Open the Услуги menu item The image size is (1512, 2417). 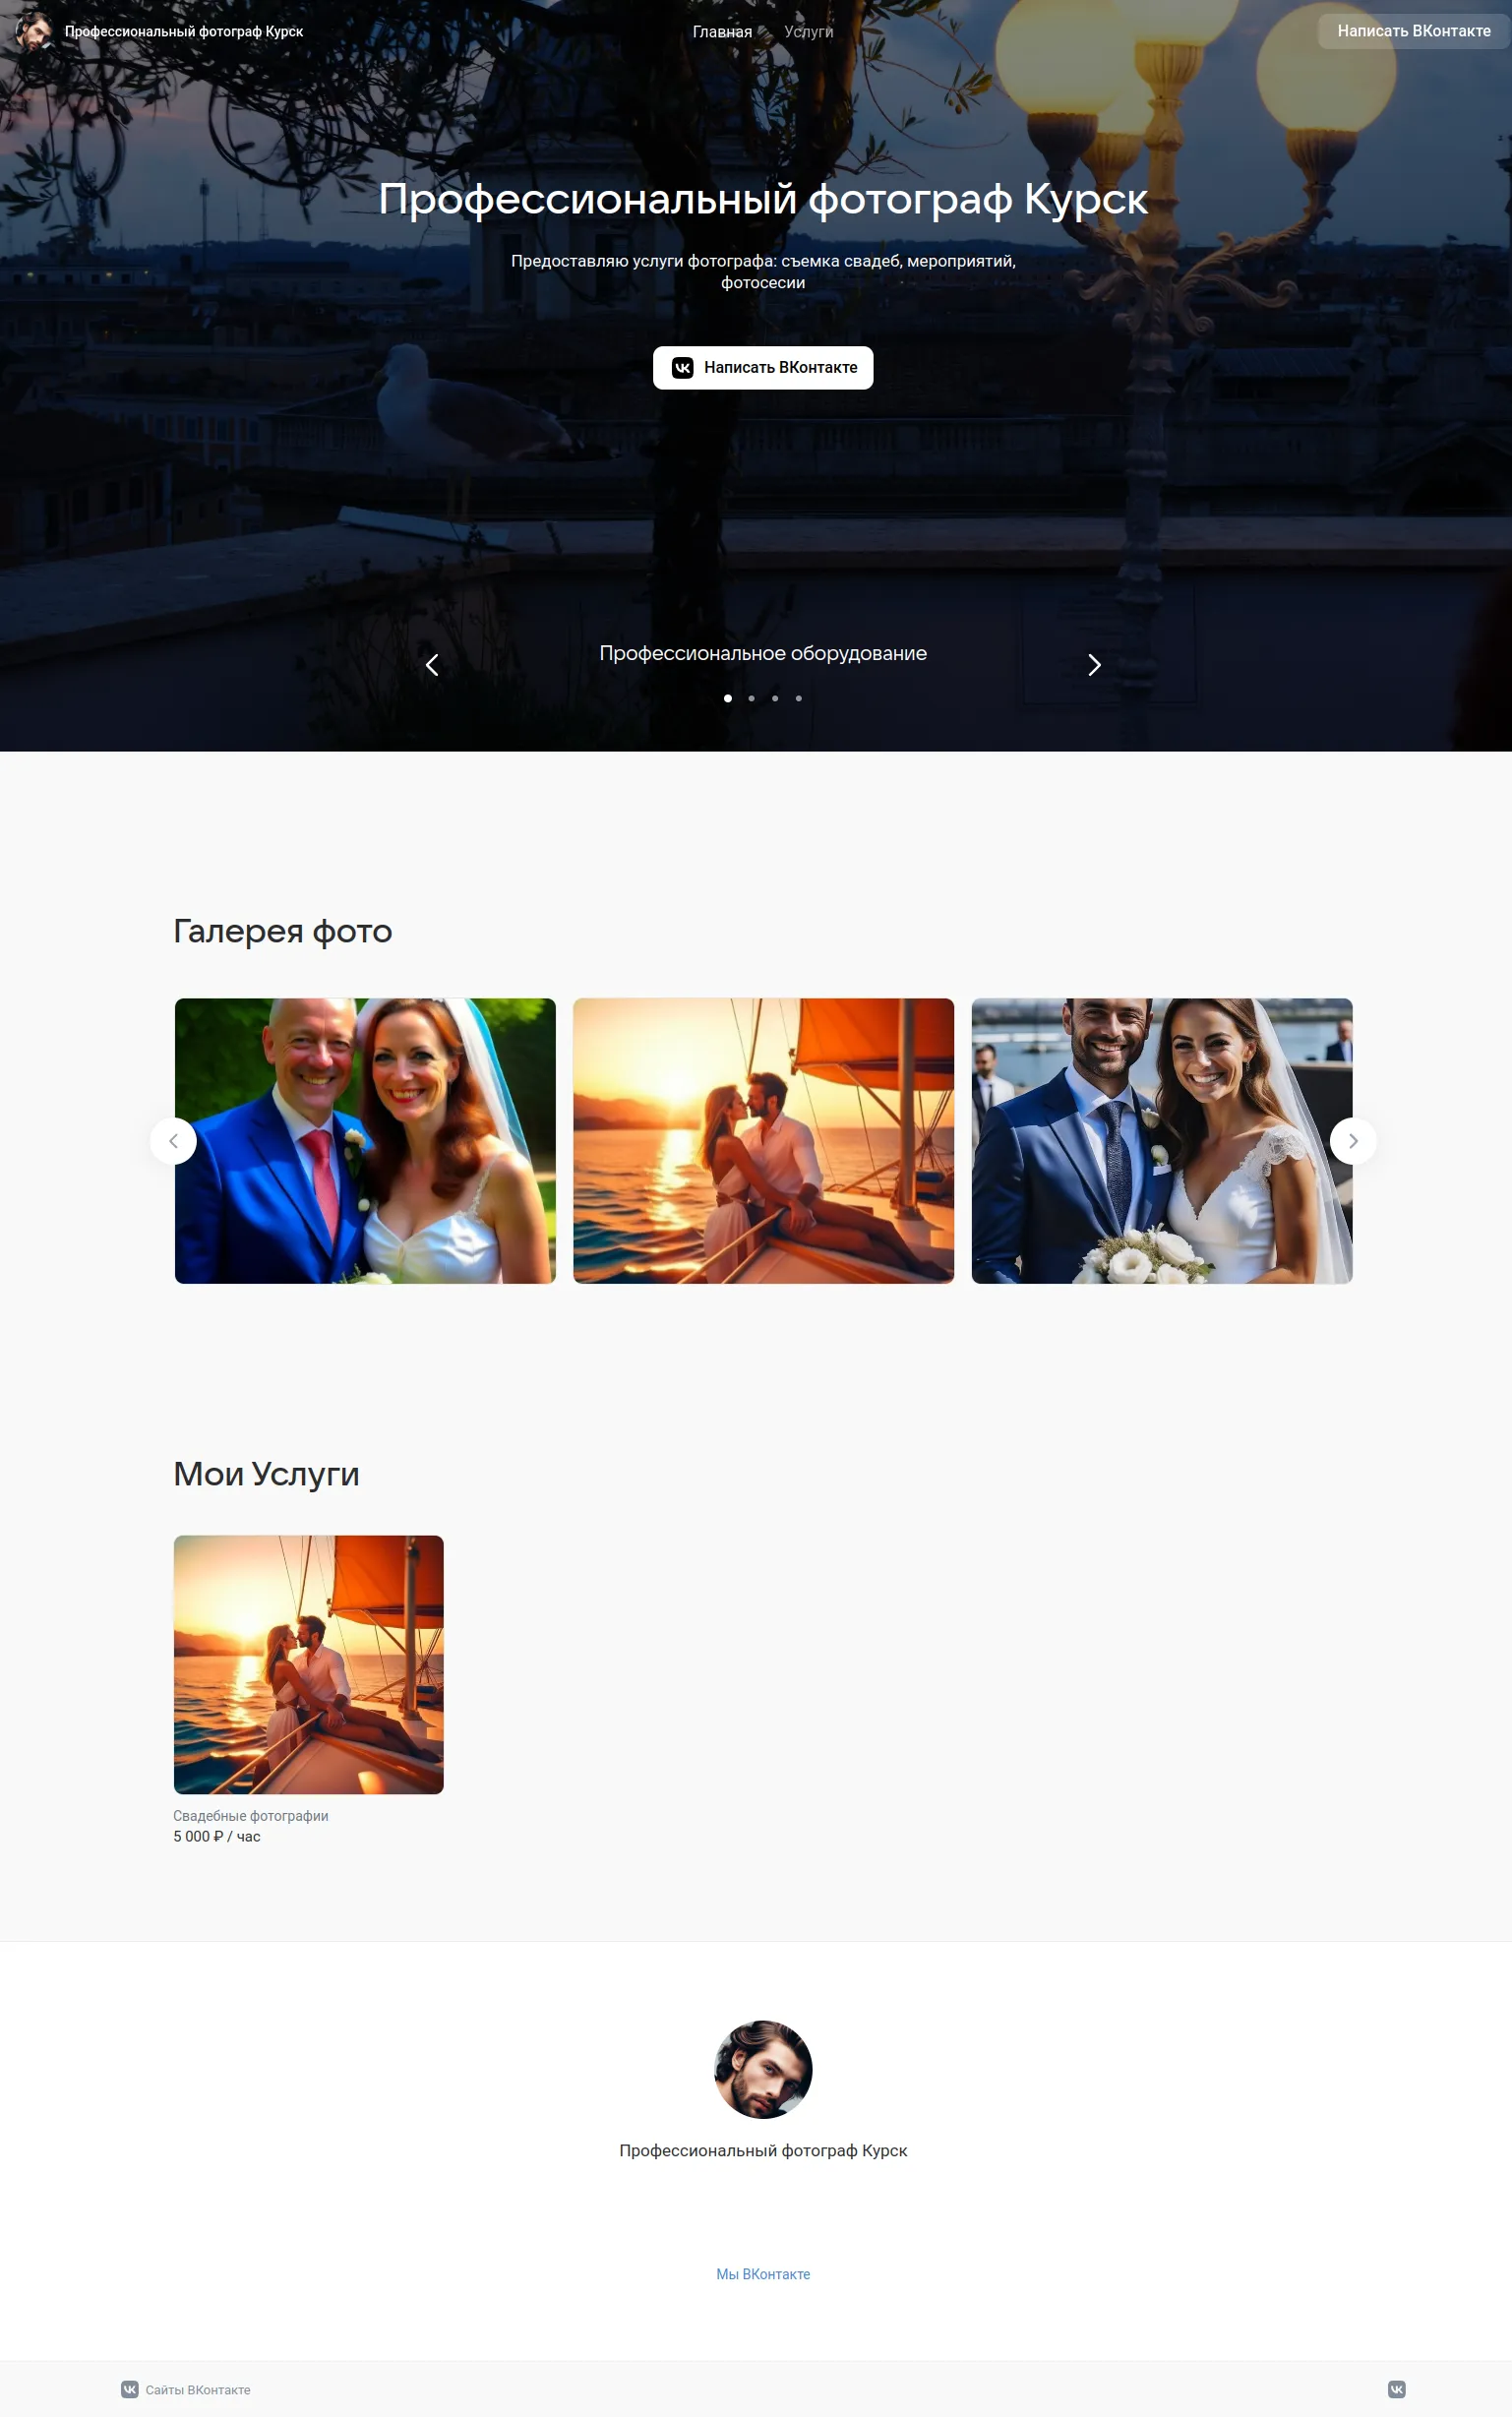pos(808,32)
